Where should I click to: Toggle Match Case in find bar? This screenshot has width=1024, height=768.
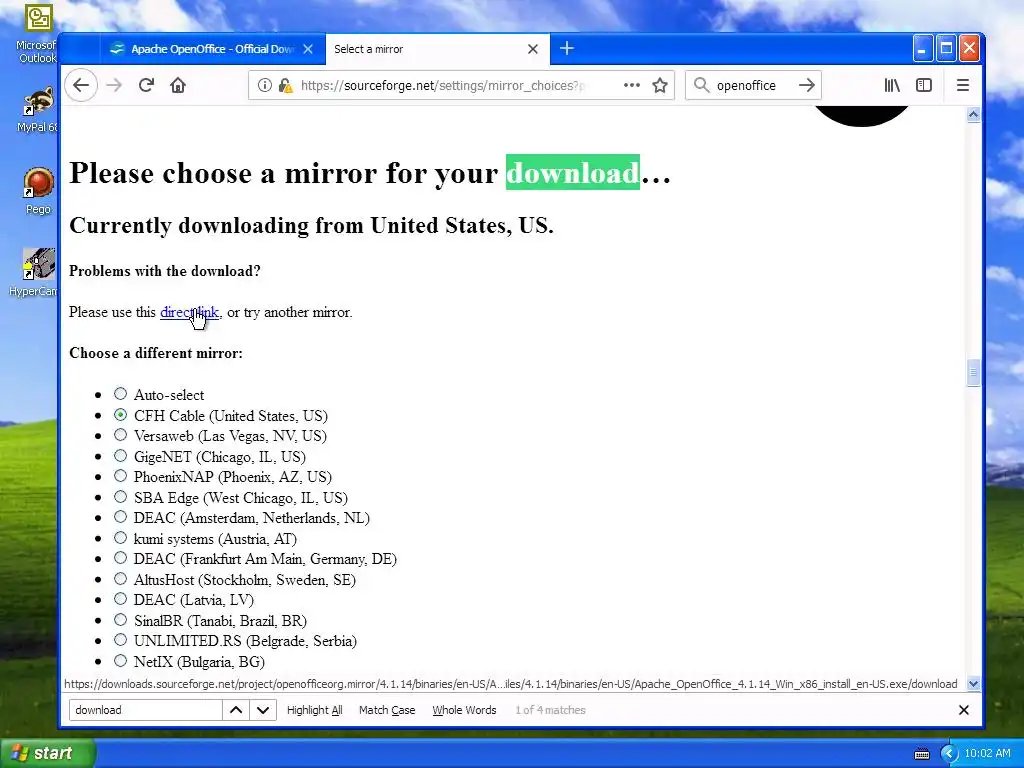[x=387, y=710]
